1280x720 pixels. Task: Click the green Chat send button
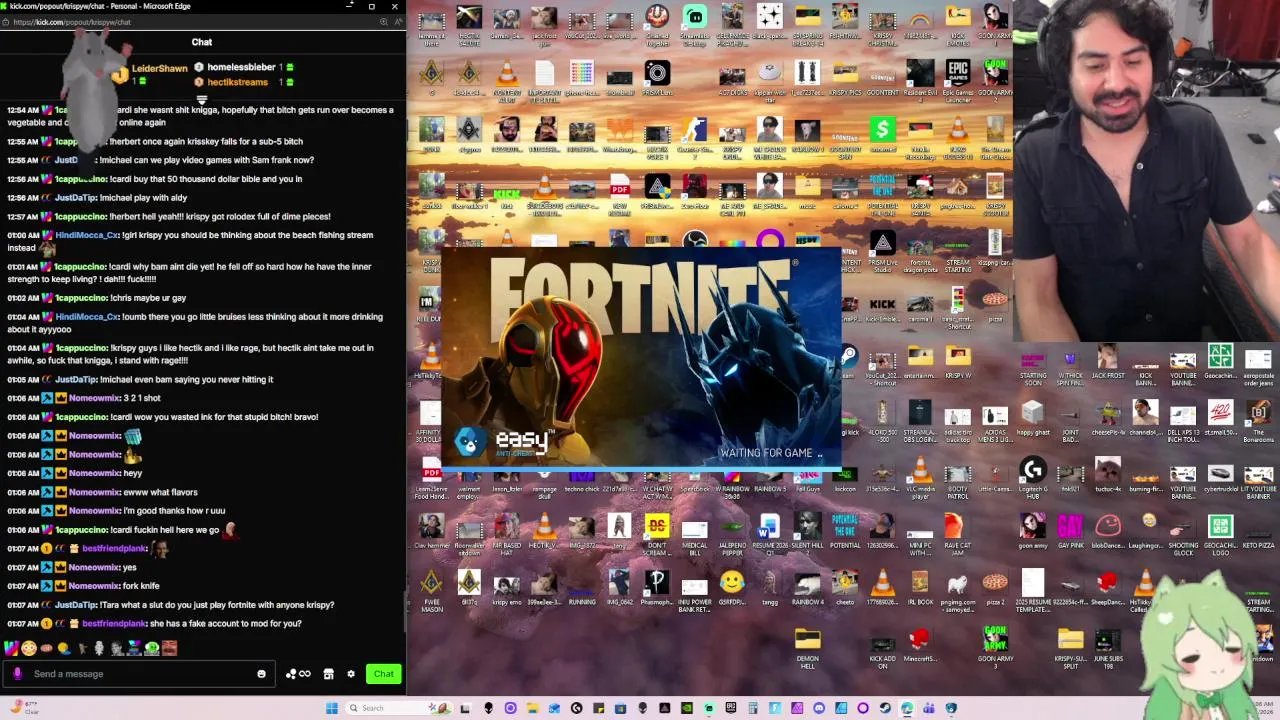coord(383,674)
